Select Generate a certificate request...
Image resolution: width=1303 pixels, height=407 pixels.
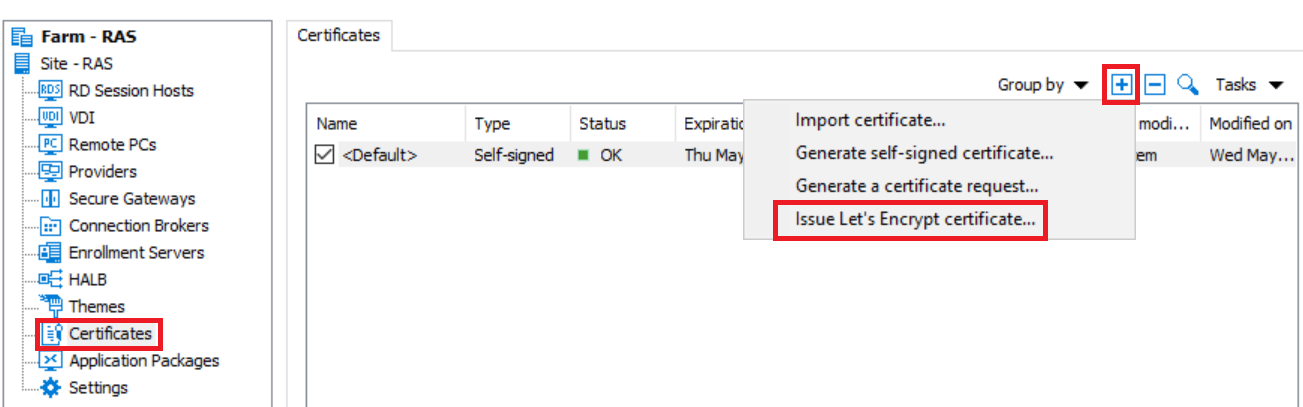click(x=917, y=186)
